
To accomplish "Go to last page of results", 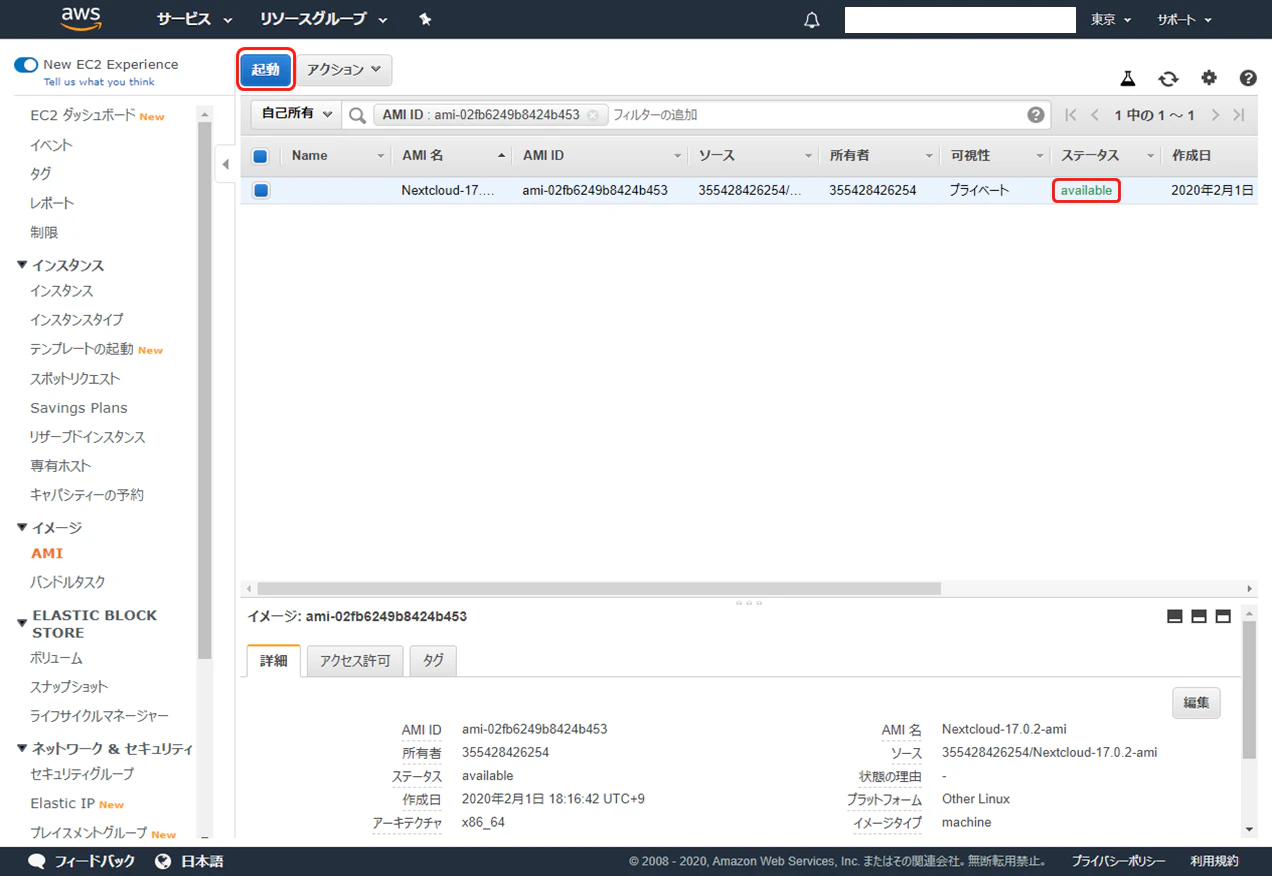I will pos(1239,115).
